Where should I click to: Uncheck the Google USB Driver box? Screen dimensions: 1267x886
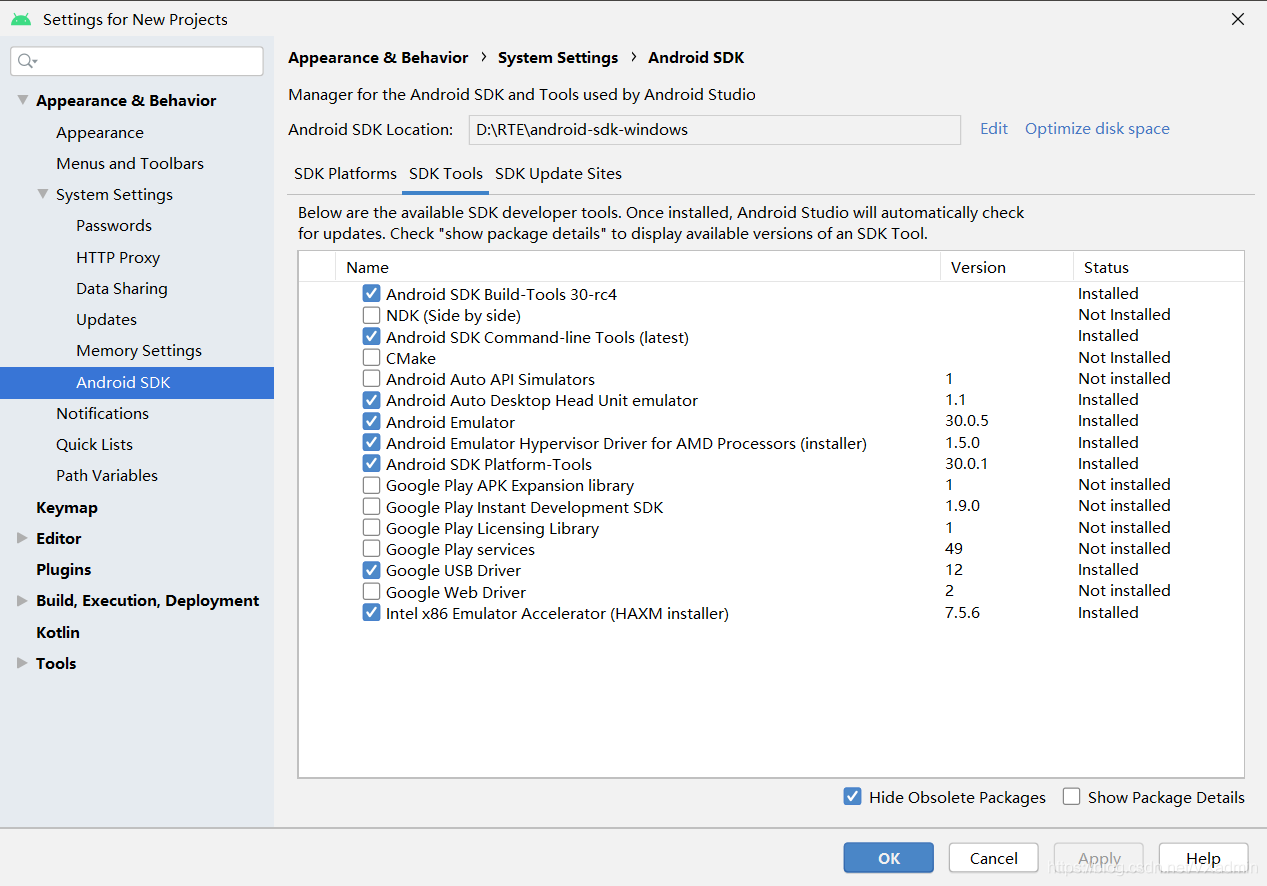371,570
